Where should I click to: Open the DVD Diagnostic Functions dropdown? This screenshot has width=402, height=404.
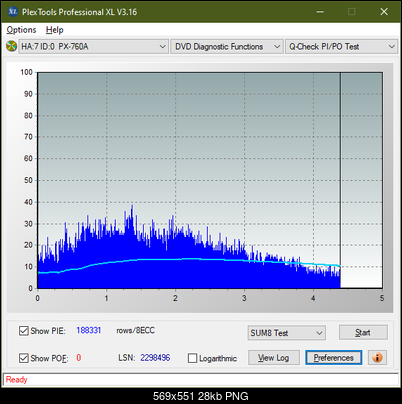click(227, 46)
